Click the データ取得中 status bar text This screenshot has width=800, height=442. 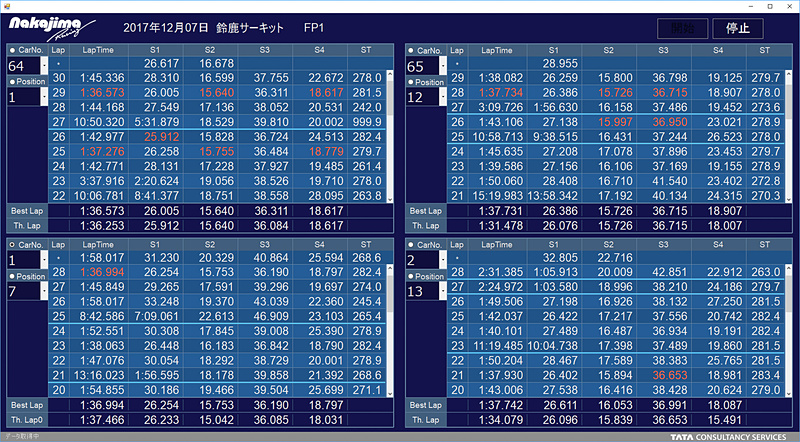[21, 437]
